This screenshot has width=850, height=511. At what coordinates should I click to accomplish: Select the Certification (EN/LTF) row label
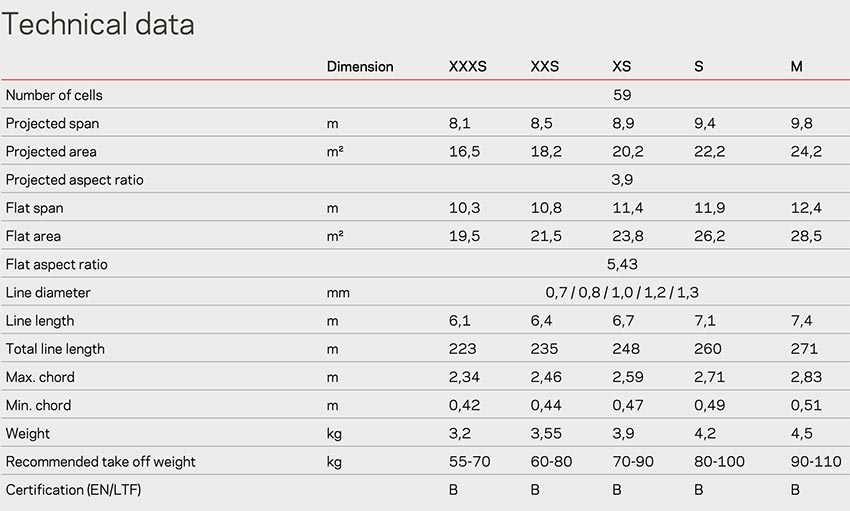[73, 490]
